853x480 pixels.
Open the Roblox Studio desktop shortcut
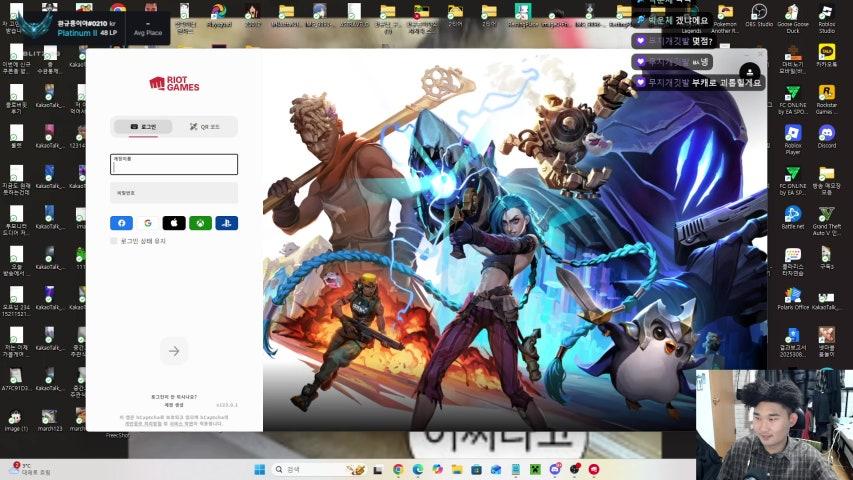(x=827, y=19)
